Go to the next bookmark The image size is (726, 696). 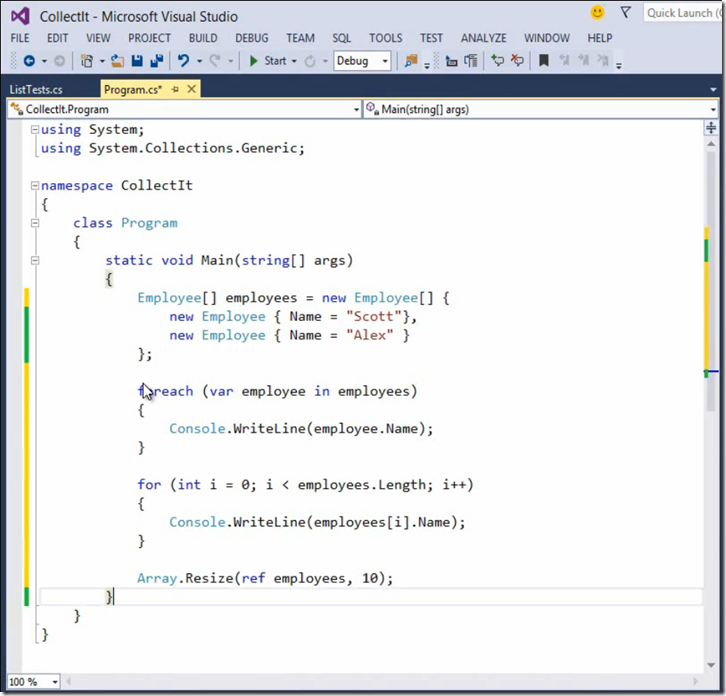[583, 61]
